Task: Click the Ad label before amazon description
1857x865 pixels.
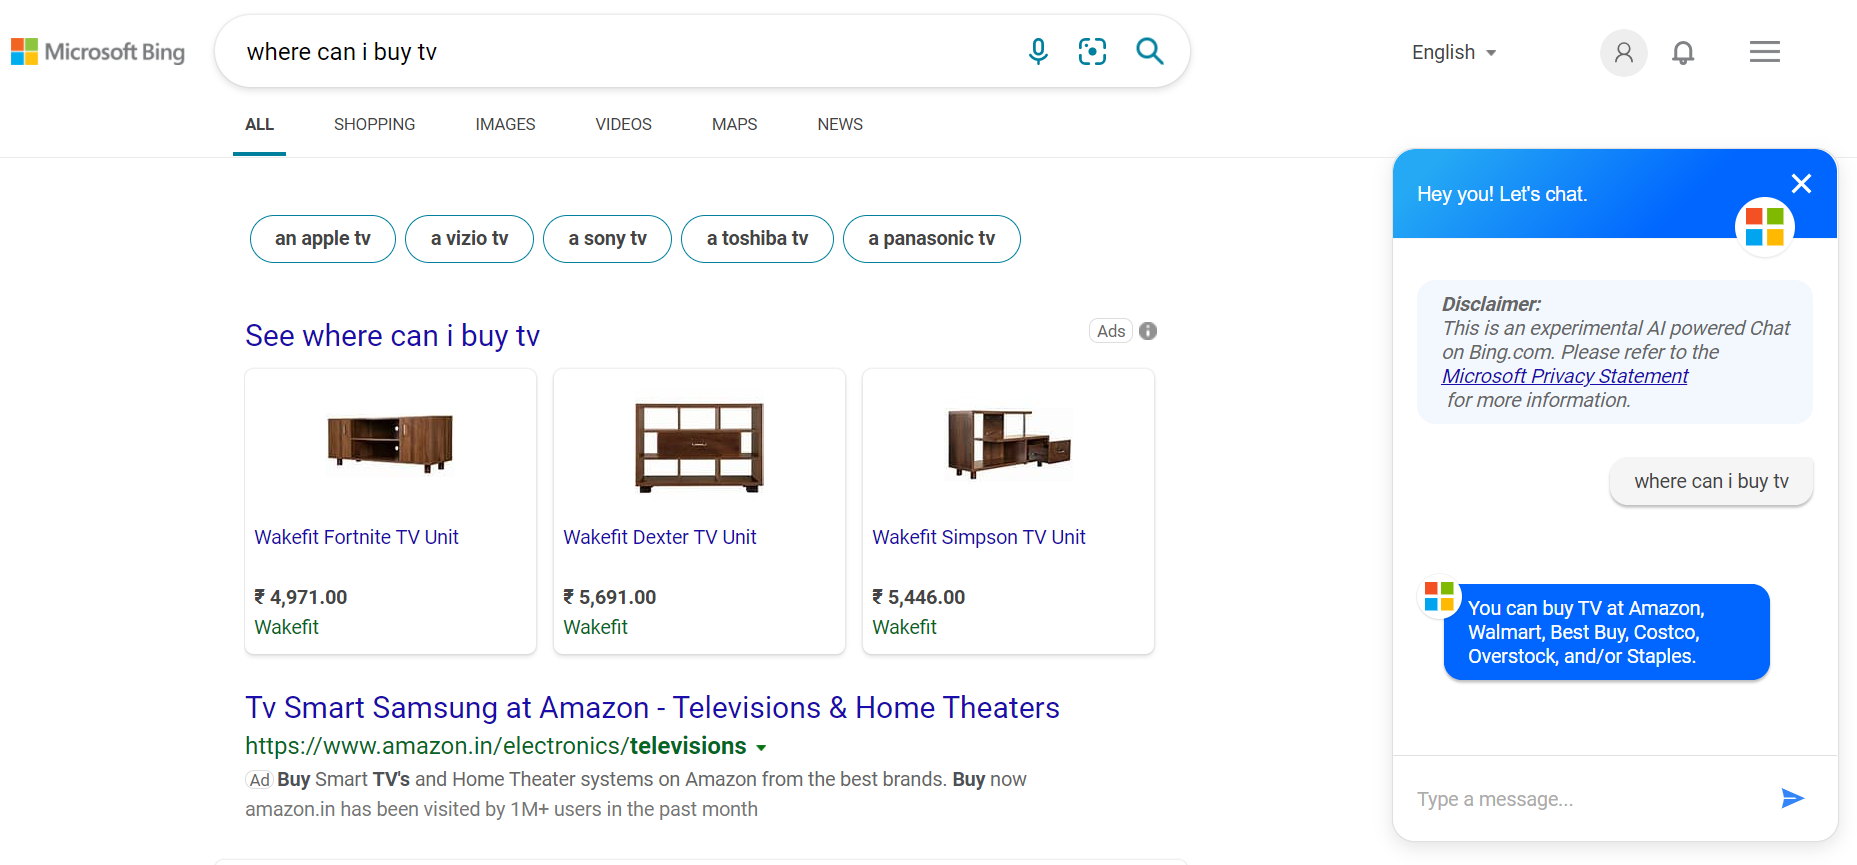Action: (259, 780)
